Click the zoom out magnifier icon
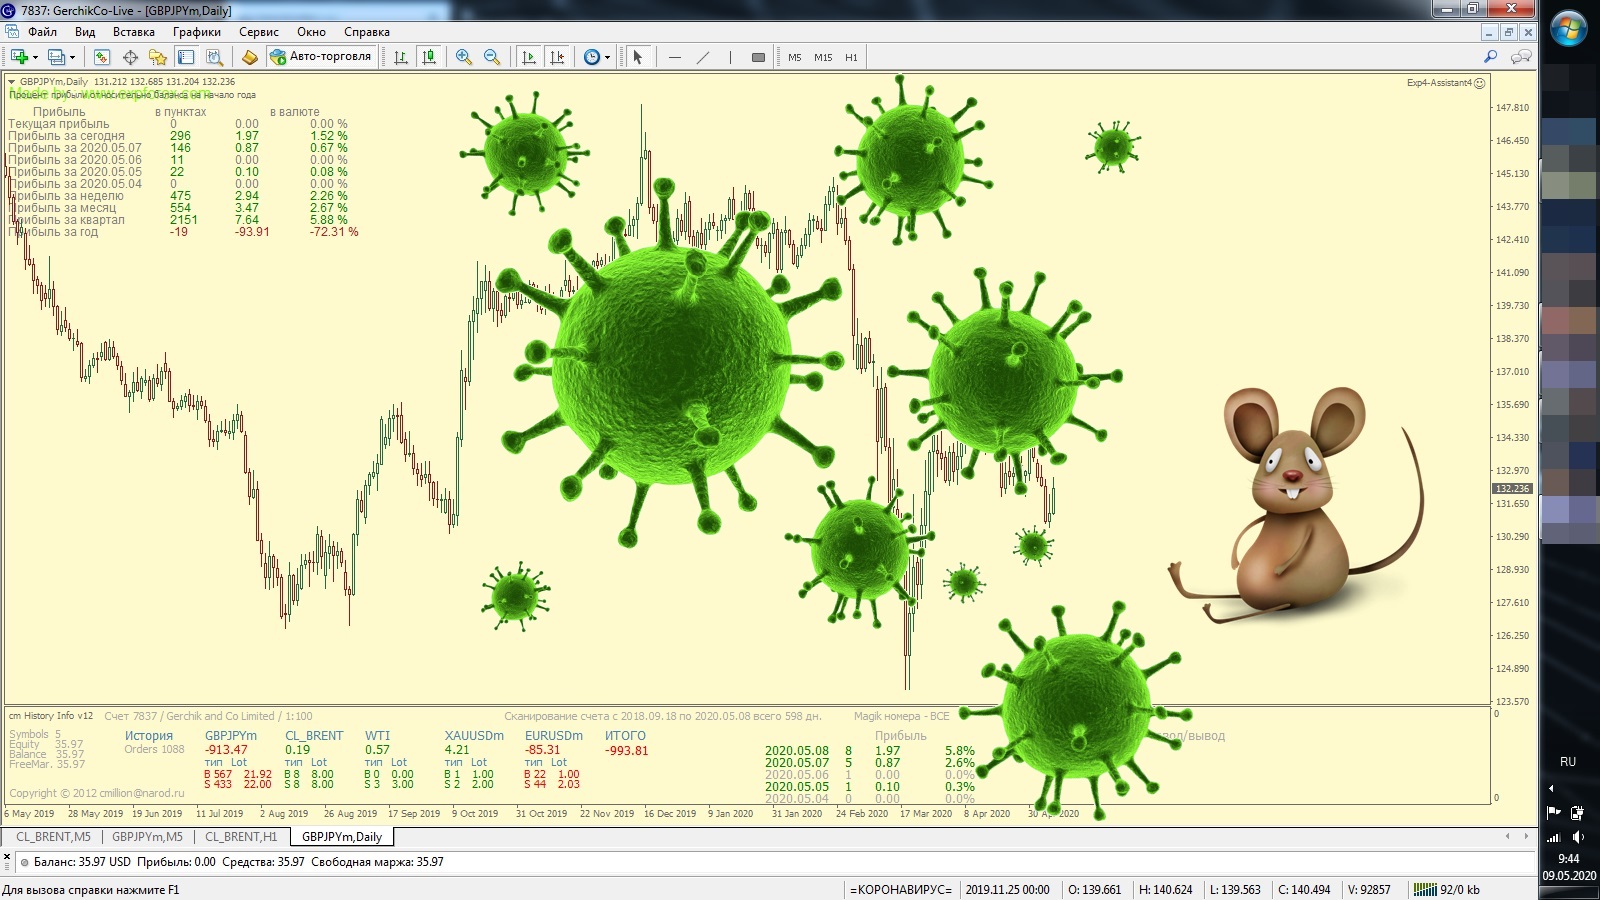The image size is (1600, 900). [491, 57]
